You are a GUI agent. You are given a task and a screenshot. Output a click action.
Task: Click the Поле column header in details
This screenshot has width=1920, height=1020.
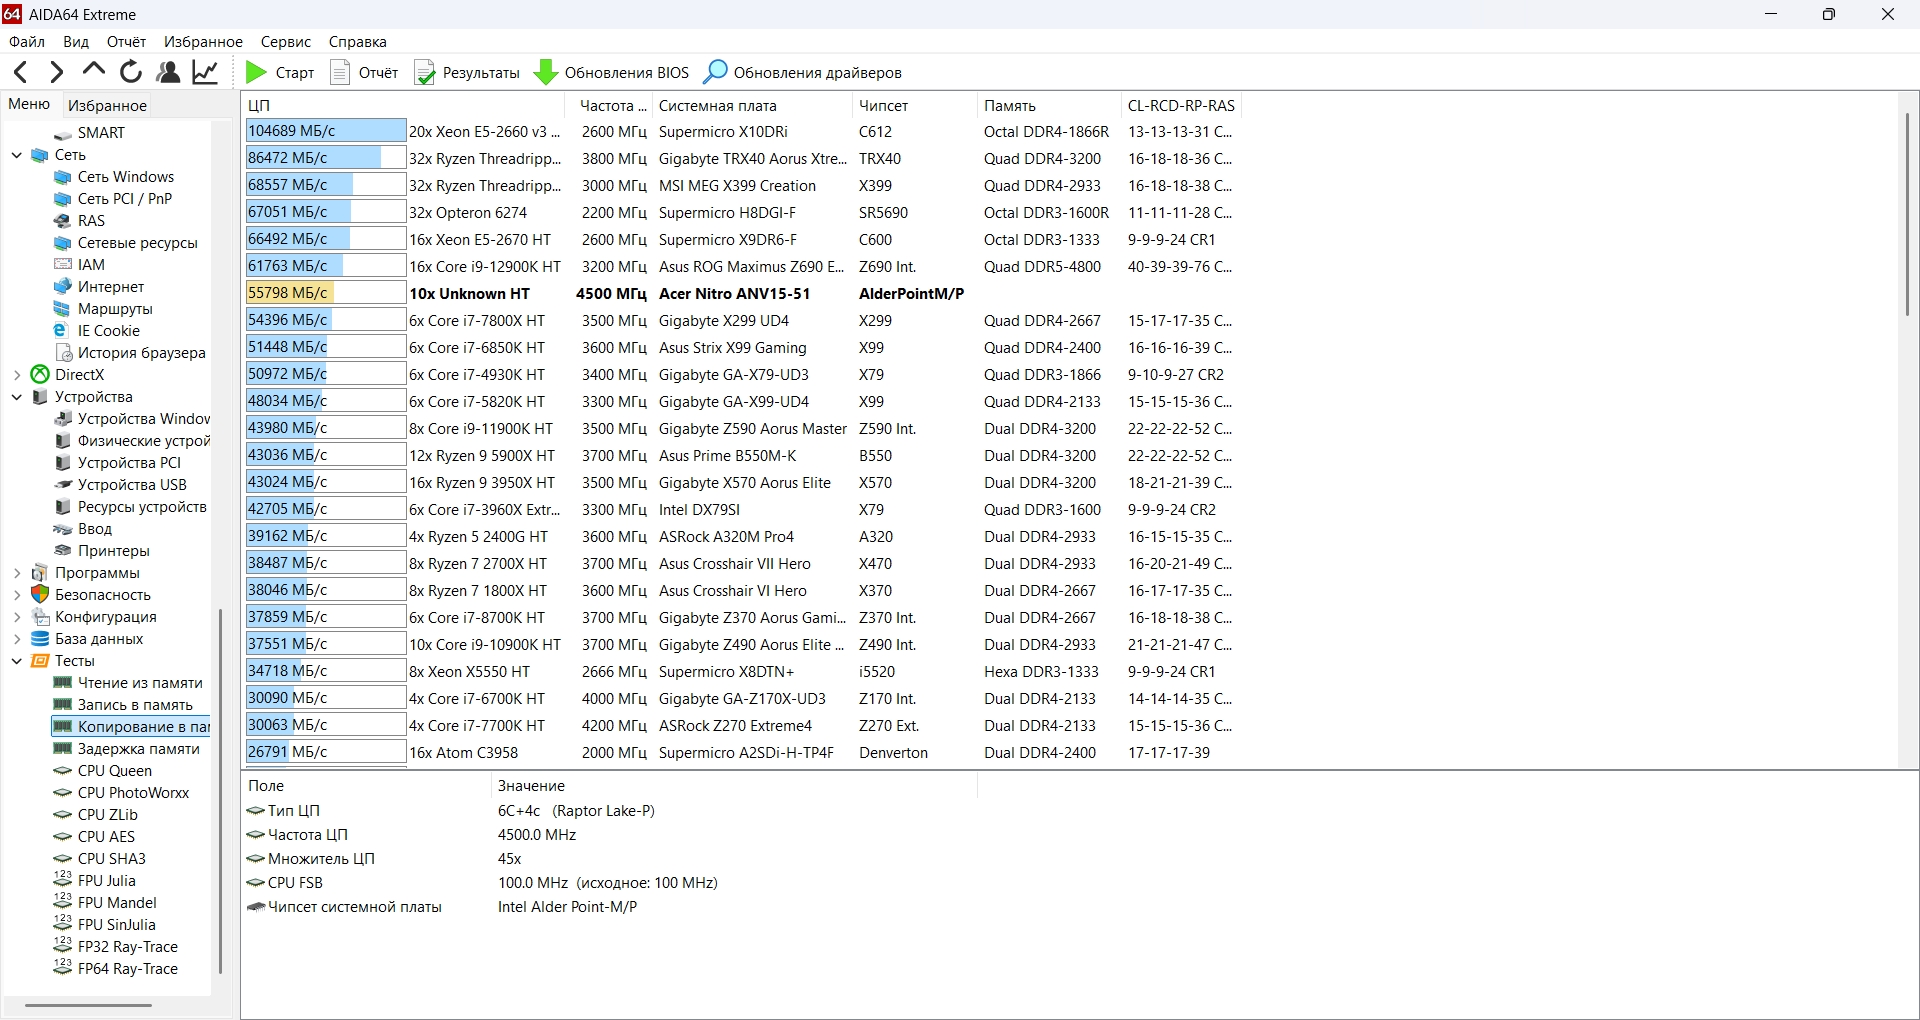click(366, 786)
